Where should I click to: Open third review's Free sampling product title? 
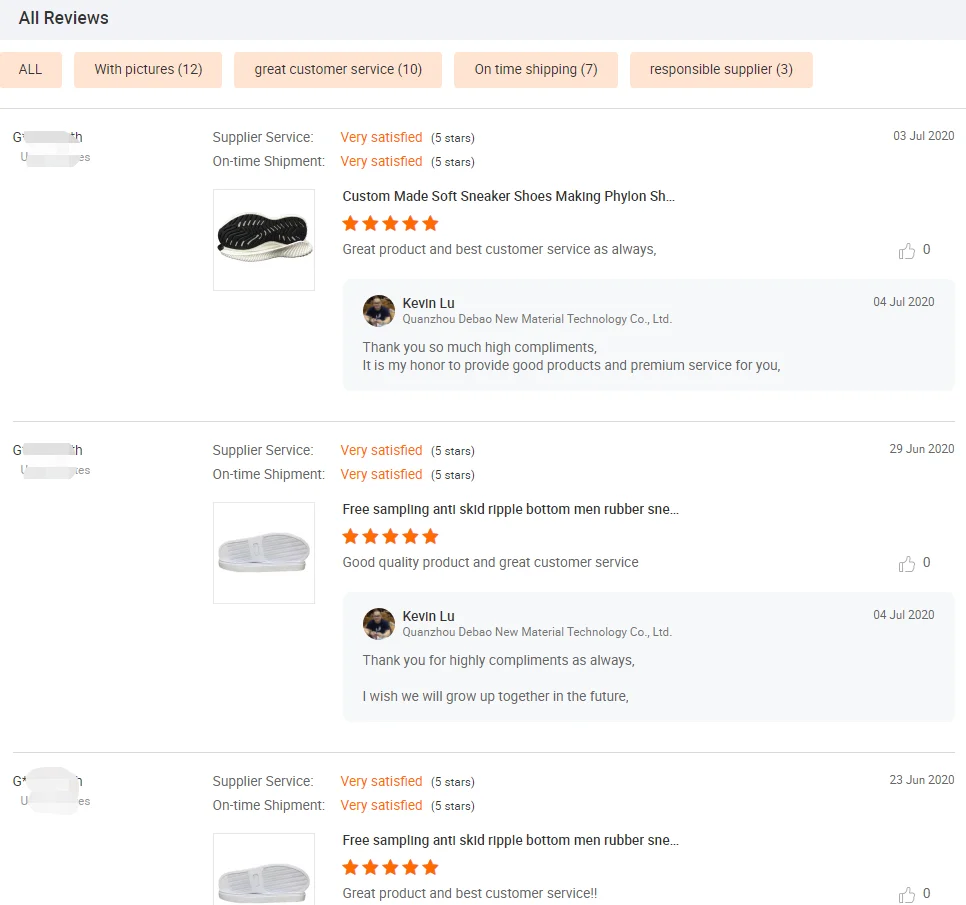510,840
